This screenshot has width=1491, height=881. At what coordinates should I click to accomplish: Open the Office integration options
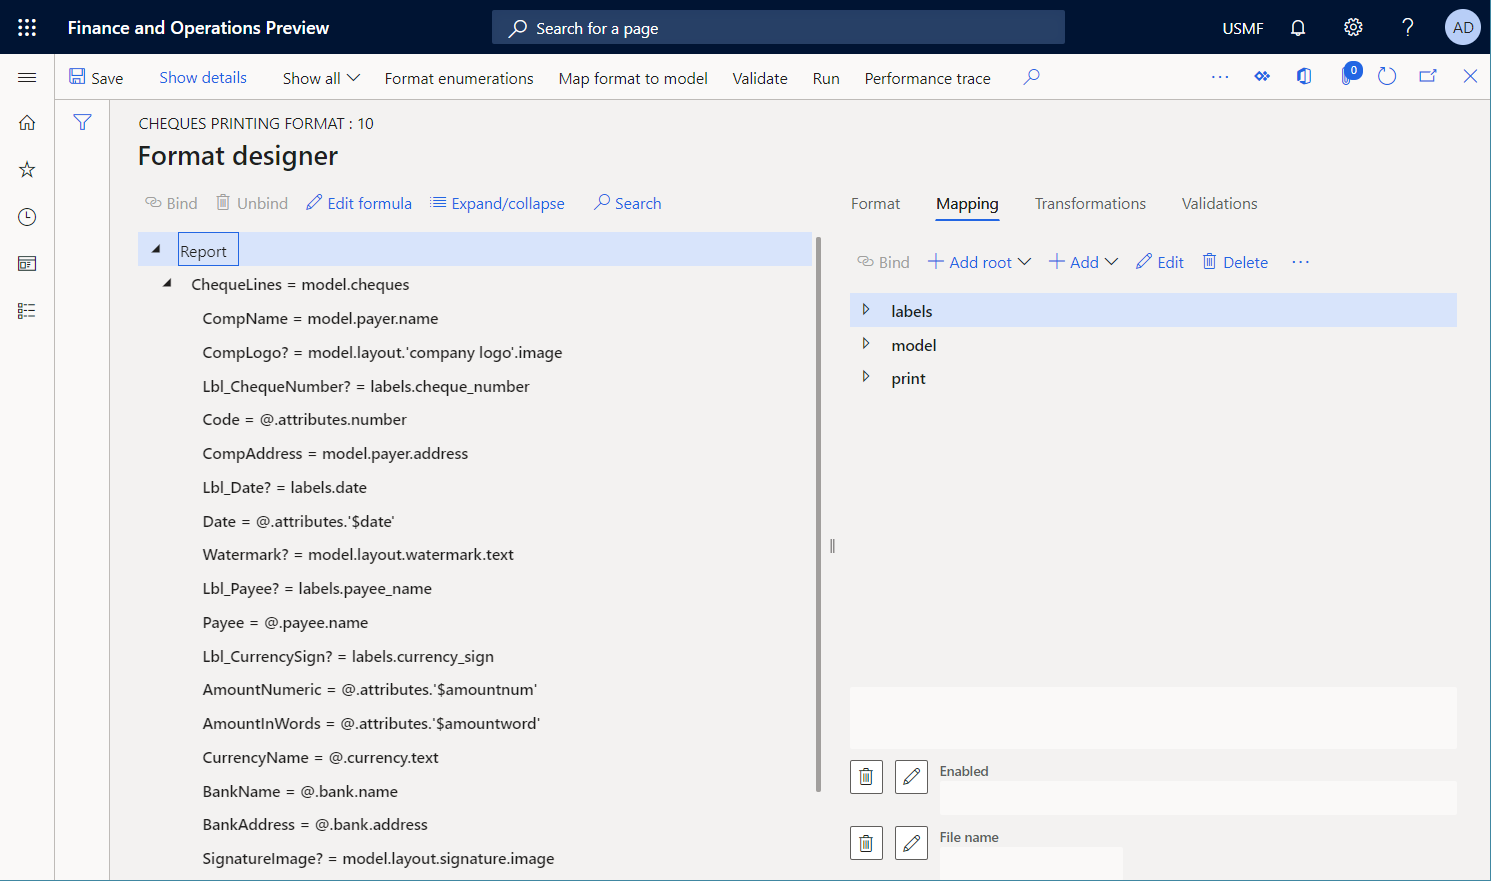[x=1304, y=75]
